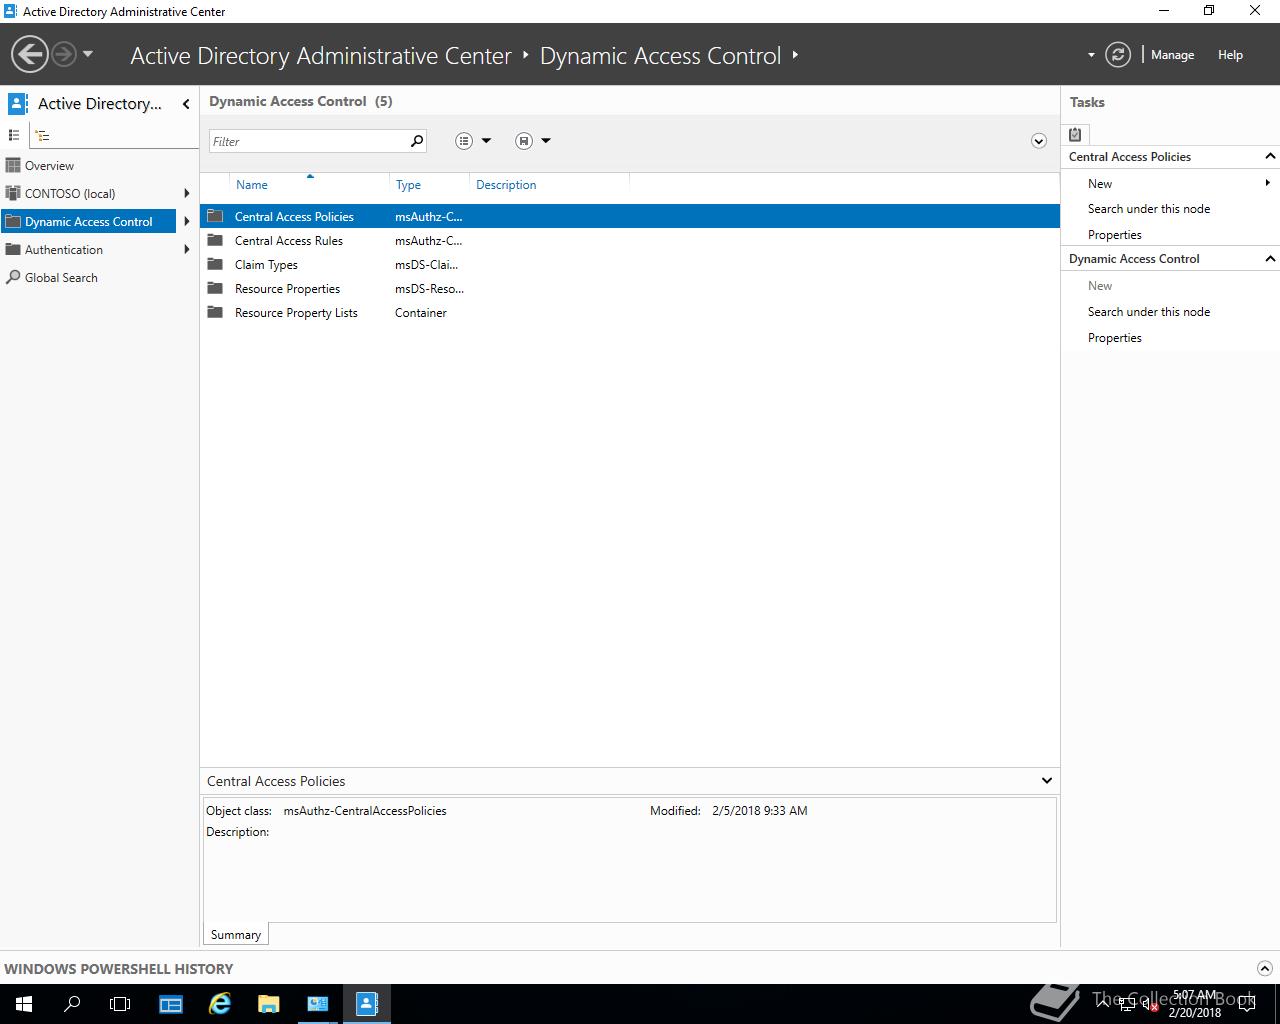Collapse Dynamic Access Control tasks section
Image resolution: width=1280 pixels, height=1024 pixels.
[1270, 259]
